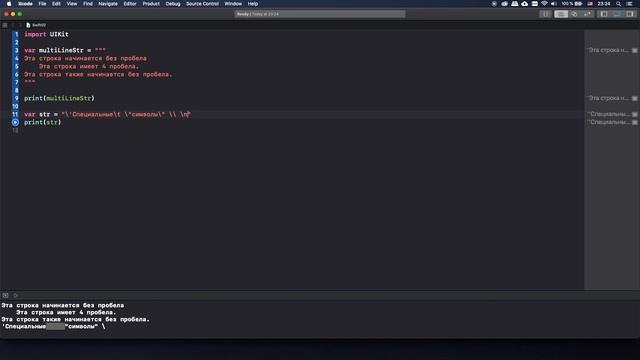Show inline result for print(multiLineStr) line

(x=635, y=98)
